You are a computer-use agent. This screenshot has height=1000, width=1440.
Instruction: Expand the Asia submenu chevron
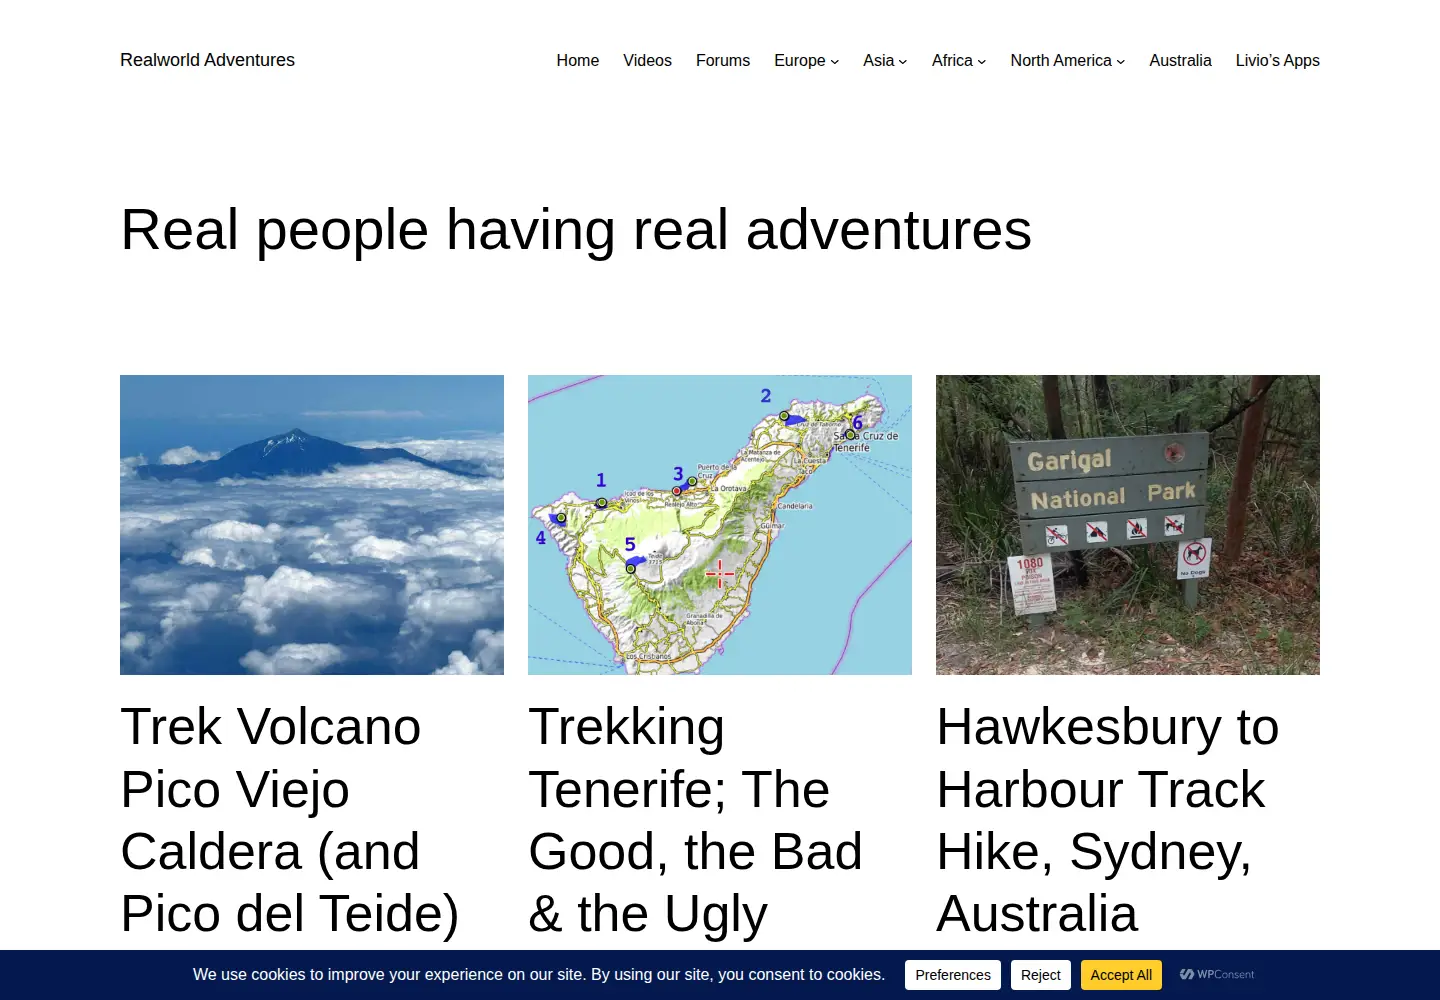(903, 62)
